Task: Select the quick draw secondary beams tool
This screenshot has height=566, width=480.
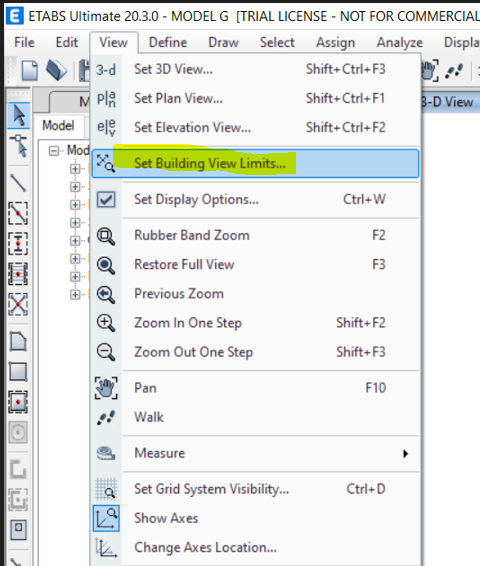Action: (x=18, y=274)
